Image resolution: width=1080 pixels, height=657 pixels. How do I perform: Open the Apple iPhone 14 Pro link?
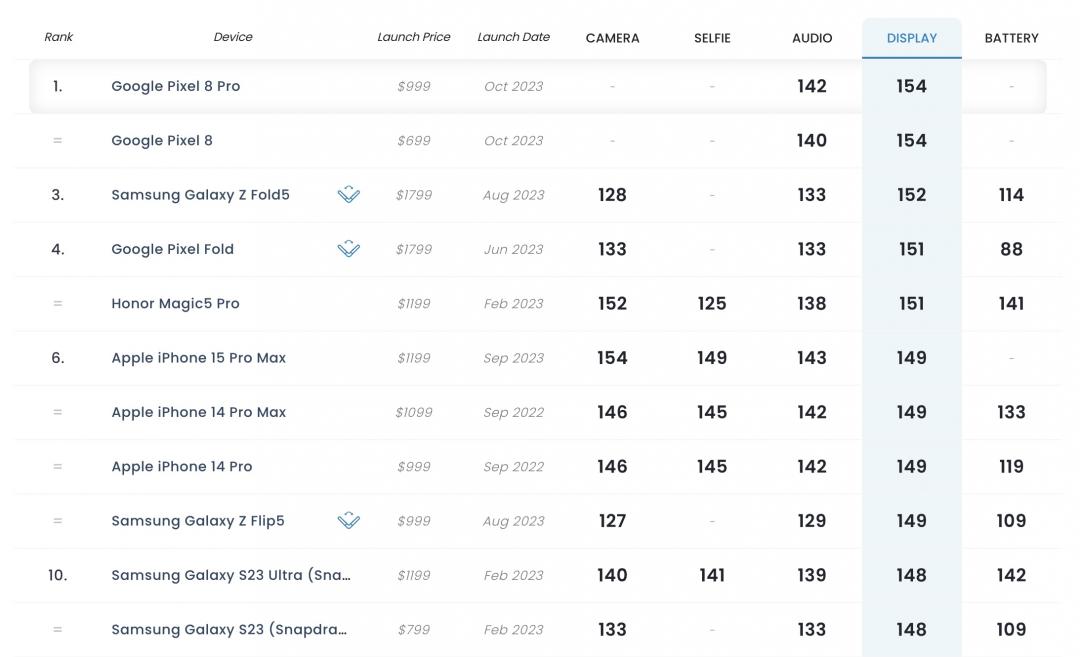(181, 467)
